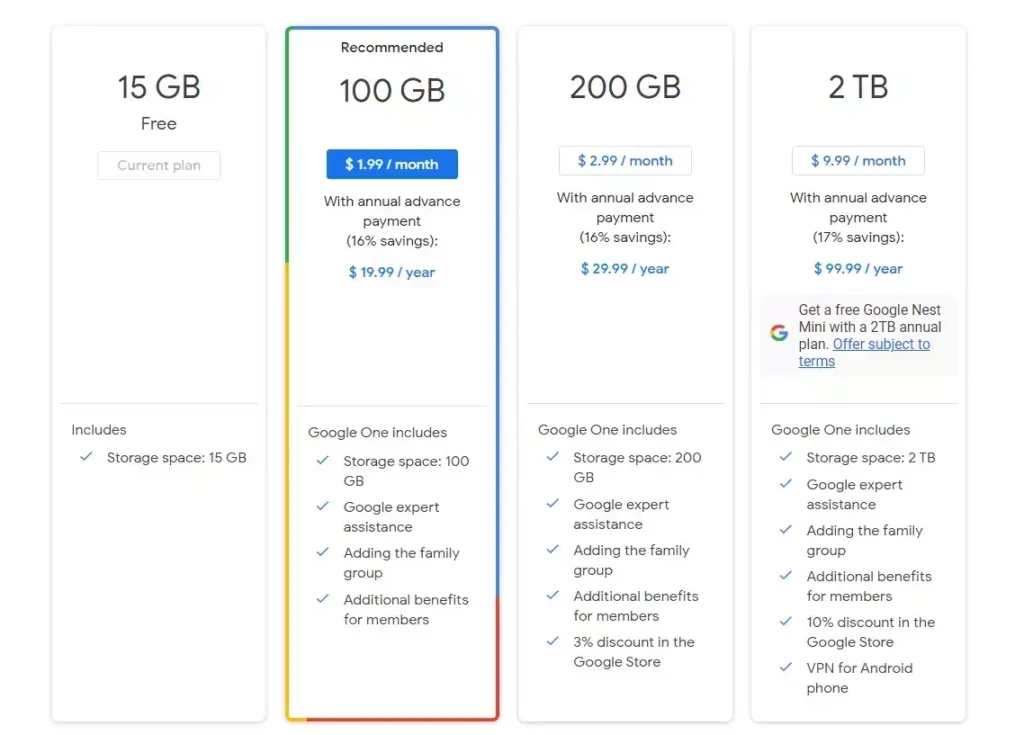Select the $1.99 / month plan button
This screenshot has height=735, width=1024.
click(x=391, y=164)
